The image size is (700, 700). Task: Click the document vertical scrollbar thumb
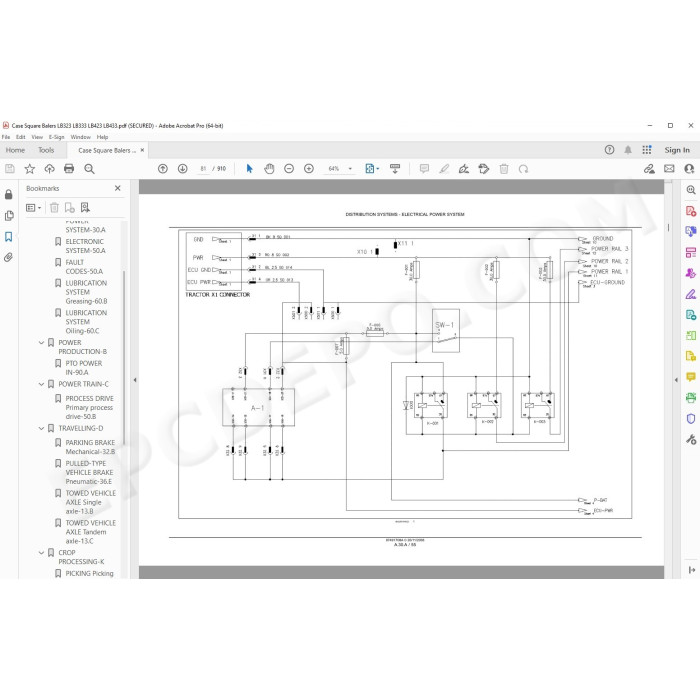point(668,228)
